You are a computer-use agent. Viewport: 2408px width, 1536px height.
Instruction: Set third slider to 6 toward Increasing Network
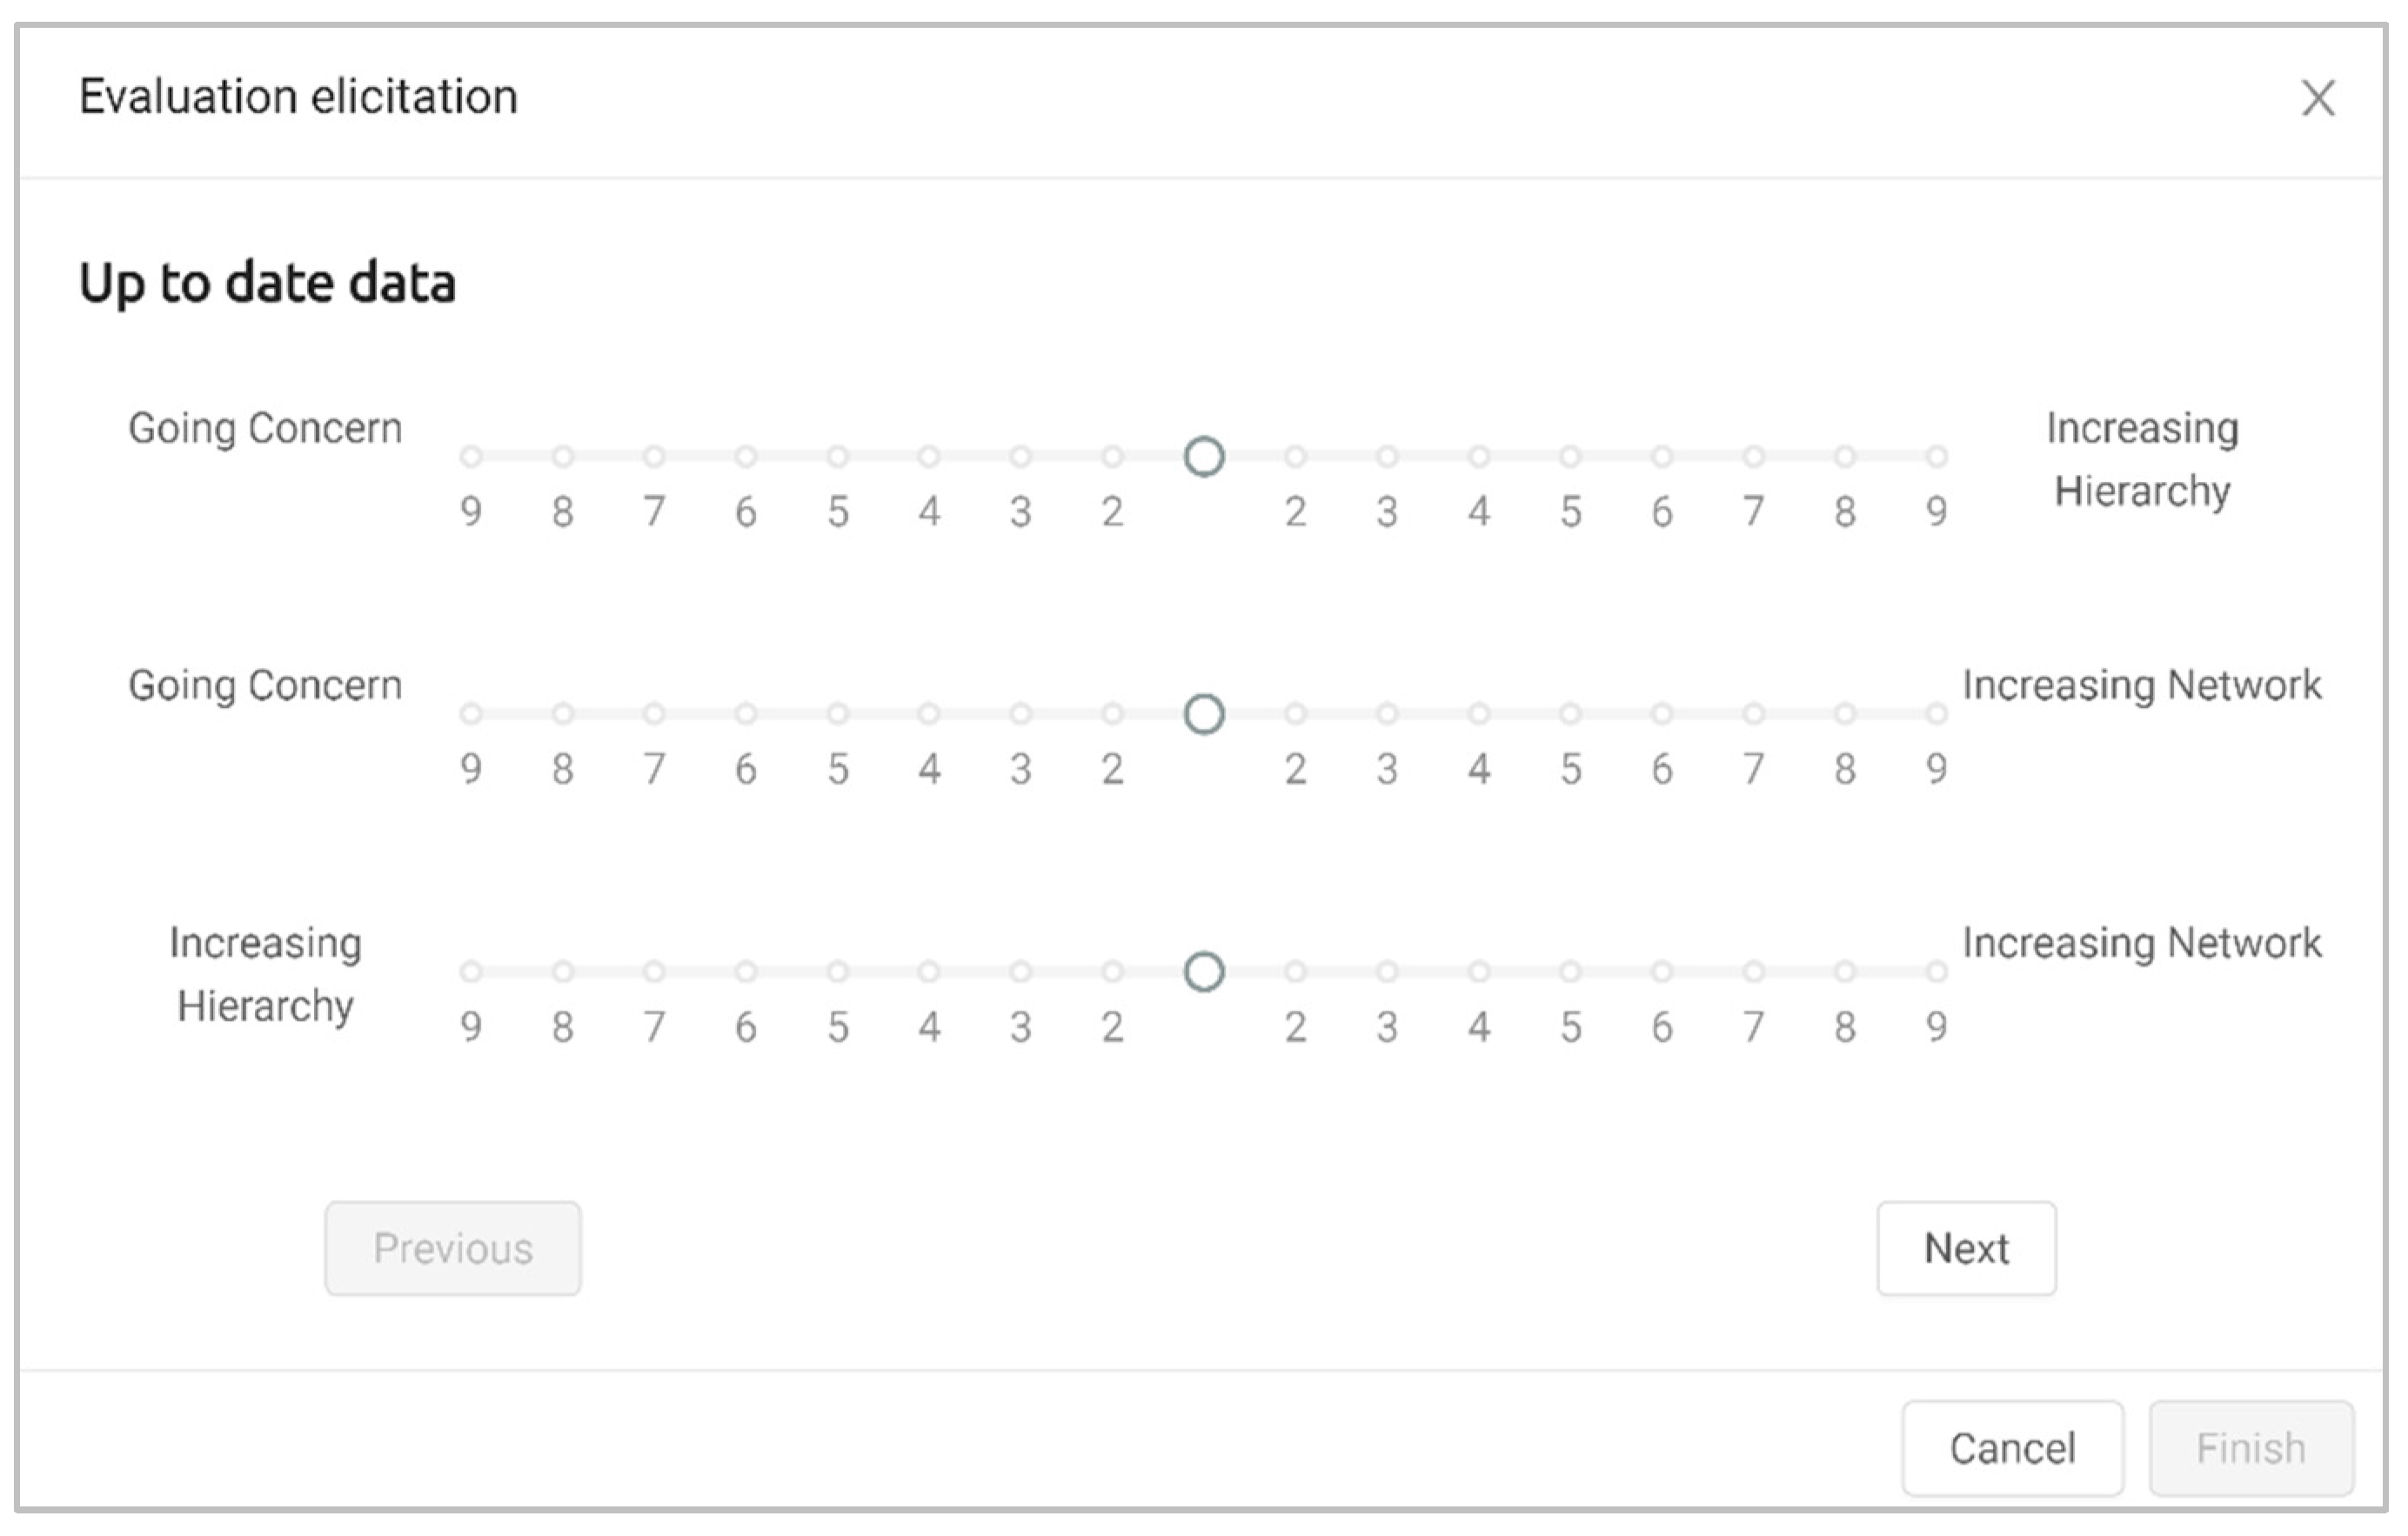(x=1662, y=971)
